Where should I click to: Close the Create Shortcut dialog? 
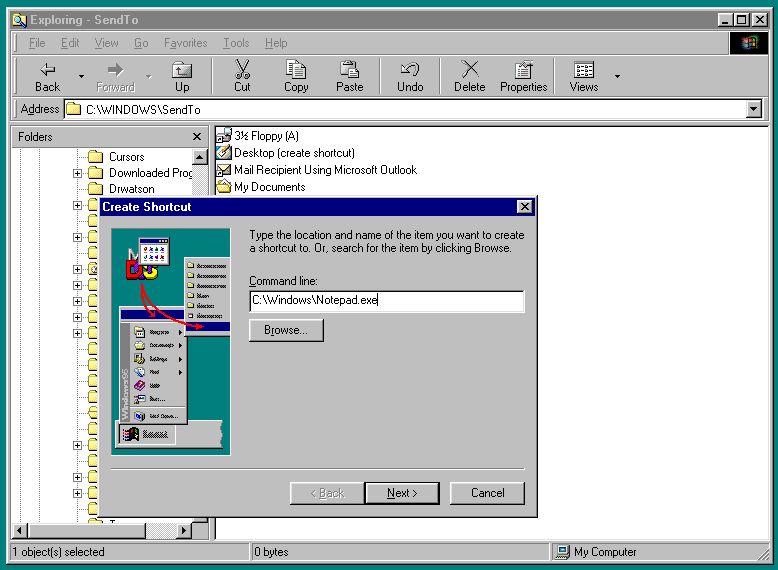pyautogui.click(x=524, y=206)
